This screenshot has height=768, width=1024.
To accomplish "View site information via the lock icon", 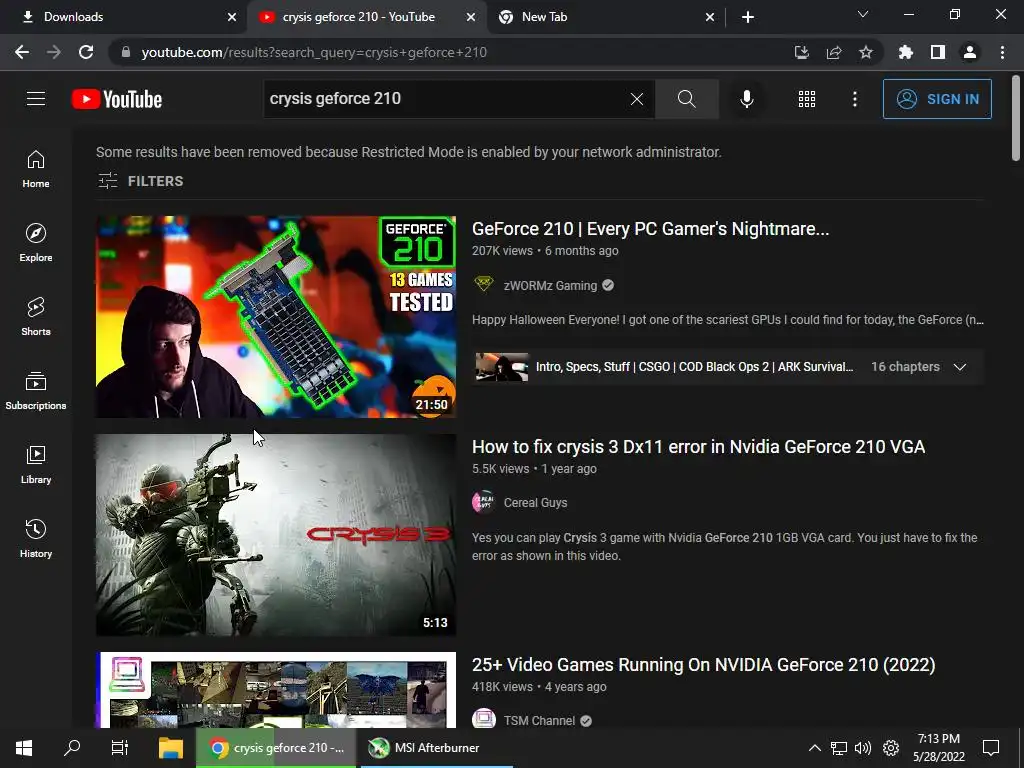I will point(126,52).
